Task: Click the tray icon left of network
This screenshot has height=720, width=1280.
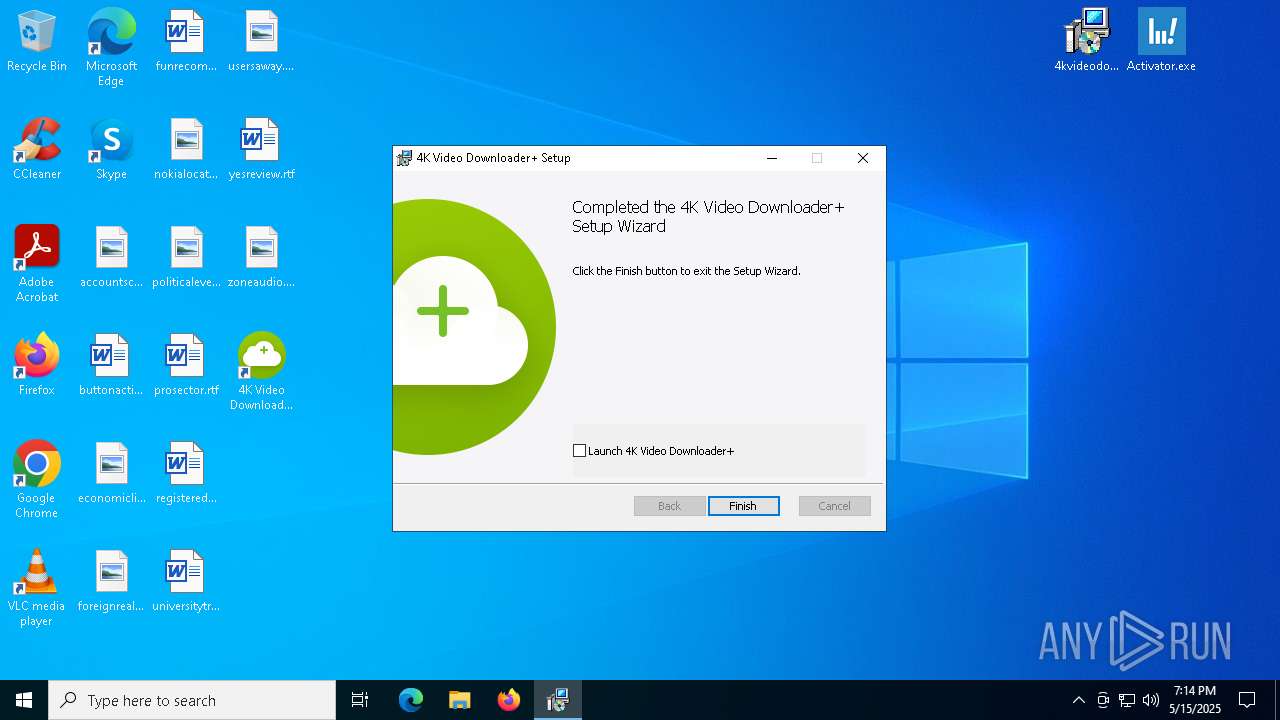Action: point(1103,700)
